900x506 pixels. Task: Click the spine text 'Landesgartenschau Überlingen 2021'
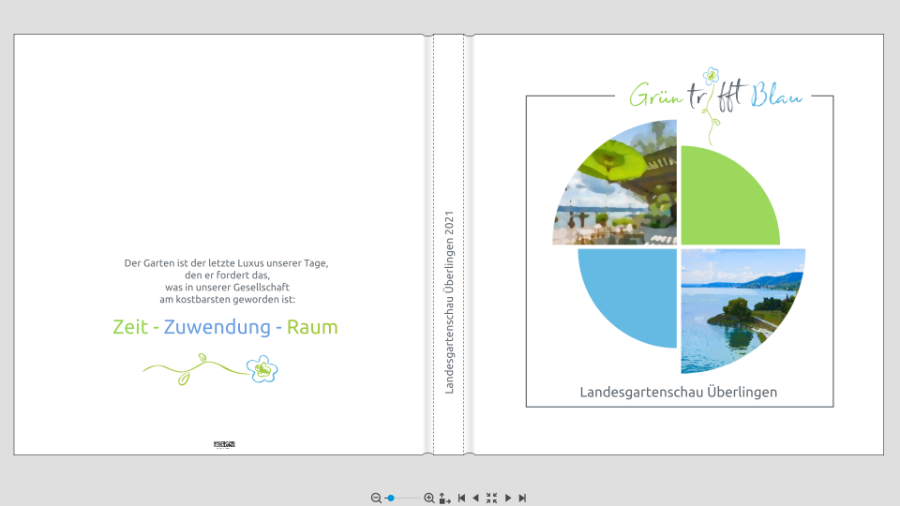click(x=449, y=302)
